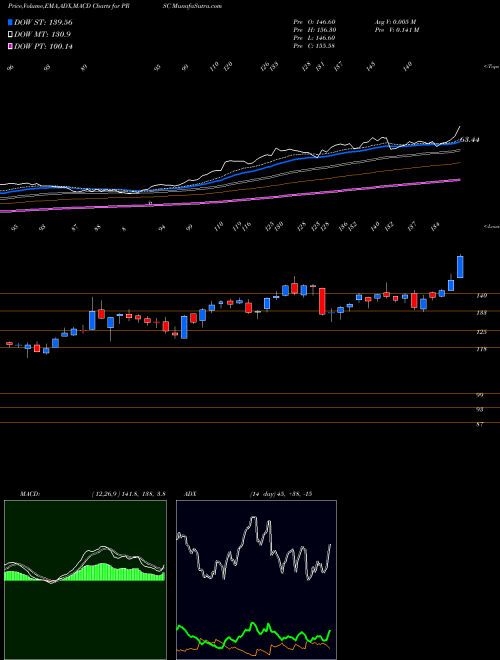The height and width of the screenshot is (660, 500).
Task: Click the magenta DOW PT legend swatch
Action: (10, 46)
